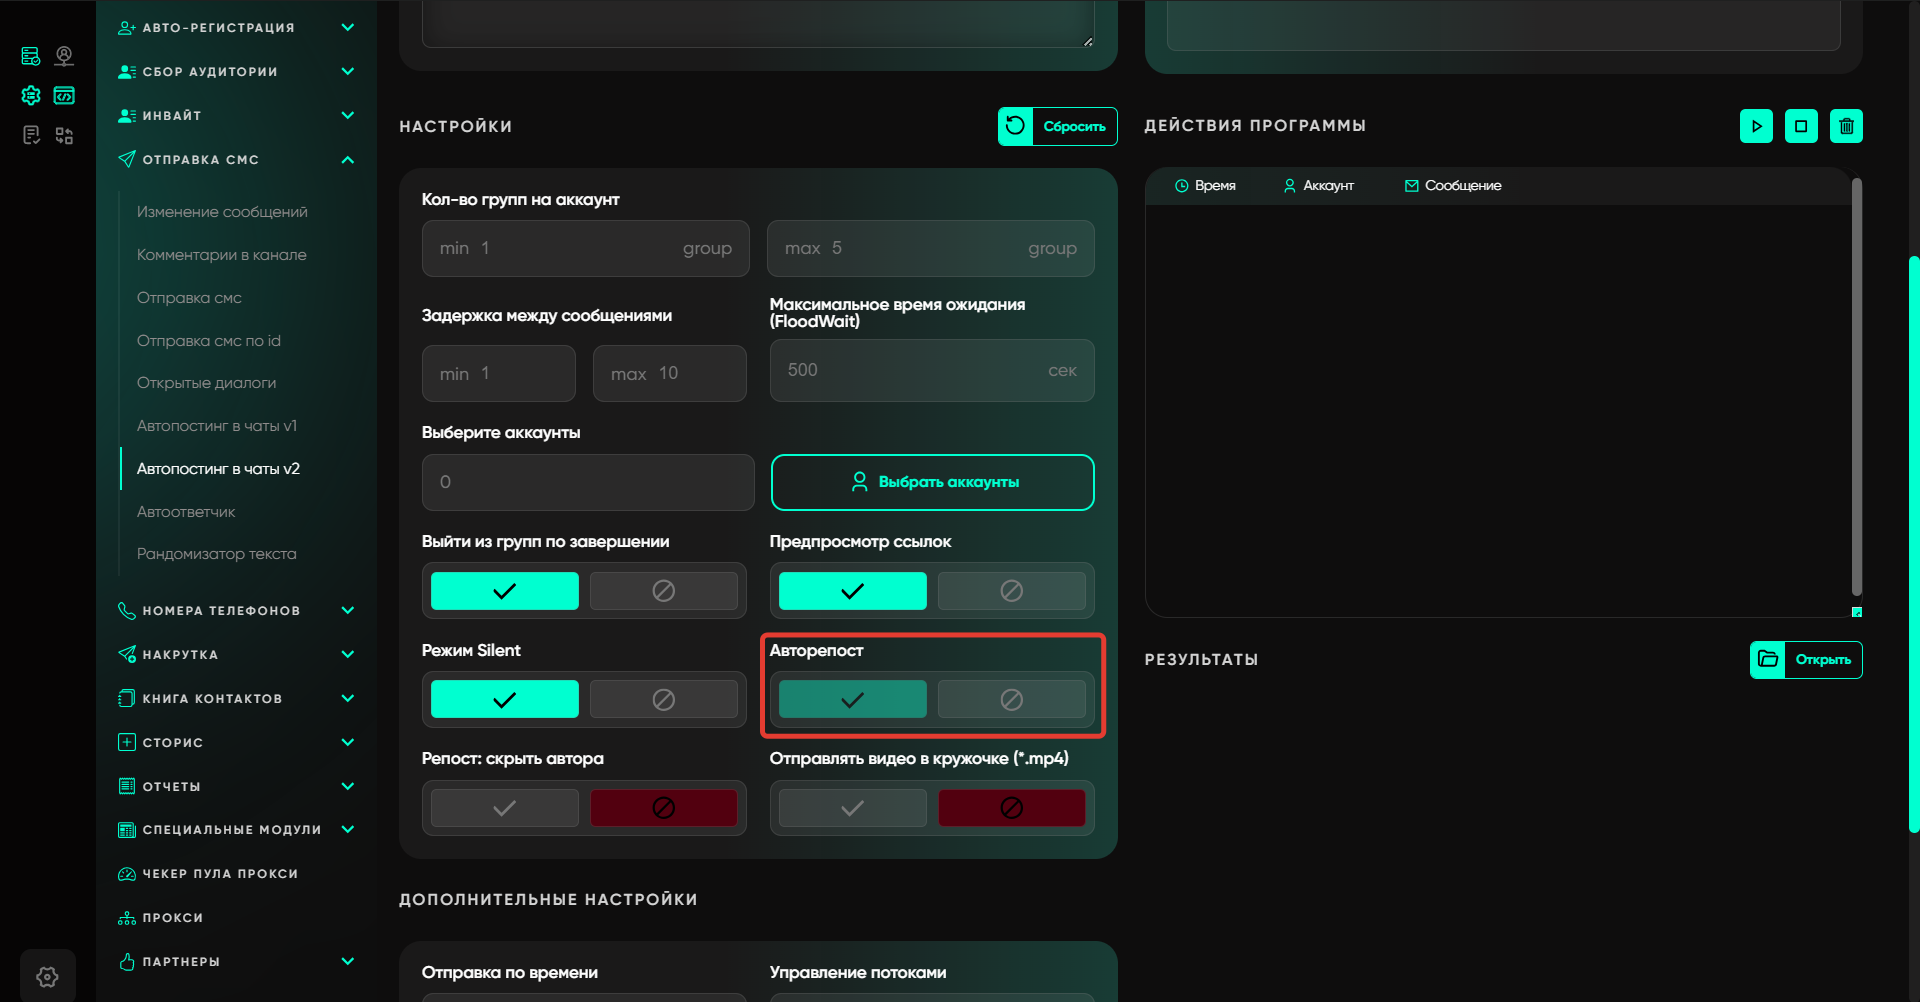Open the code window icon in sidebar

[64, 96]
